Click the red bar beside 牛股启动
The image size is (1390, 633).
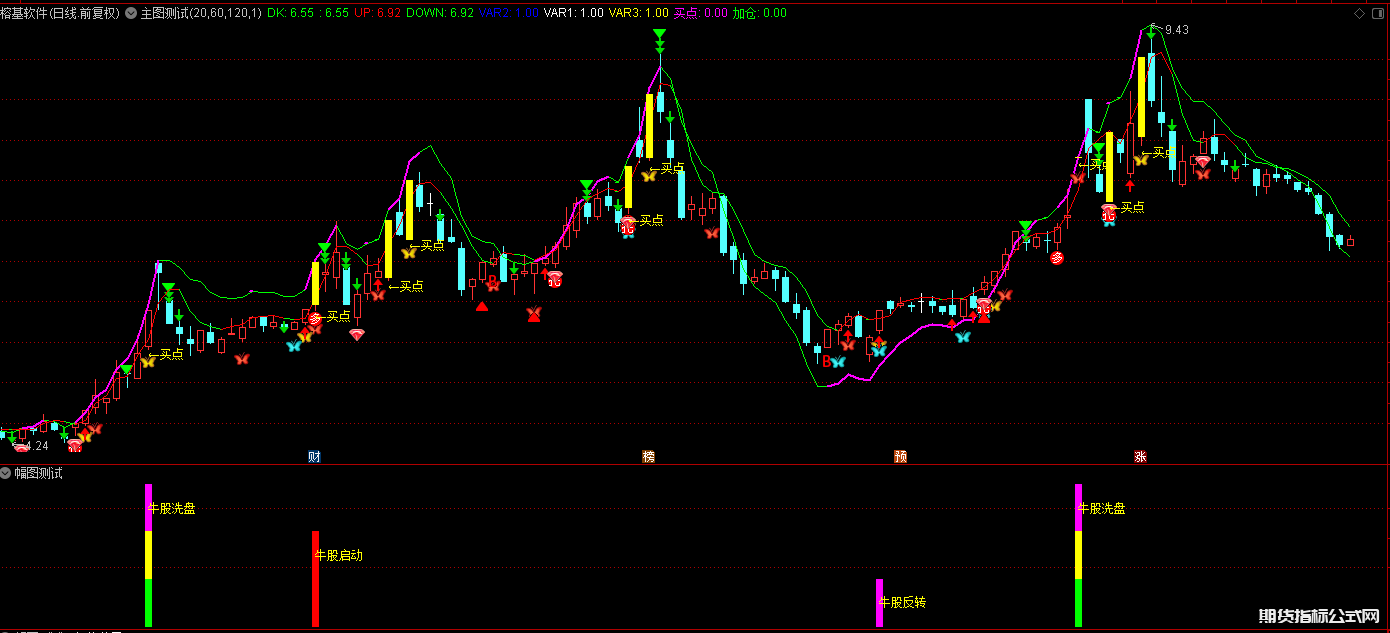tap(315, 579)
